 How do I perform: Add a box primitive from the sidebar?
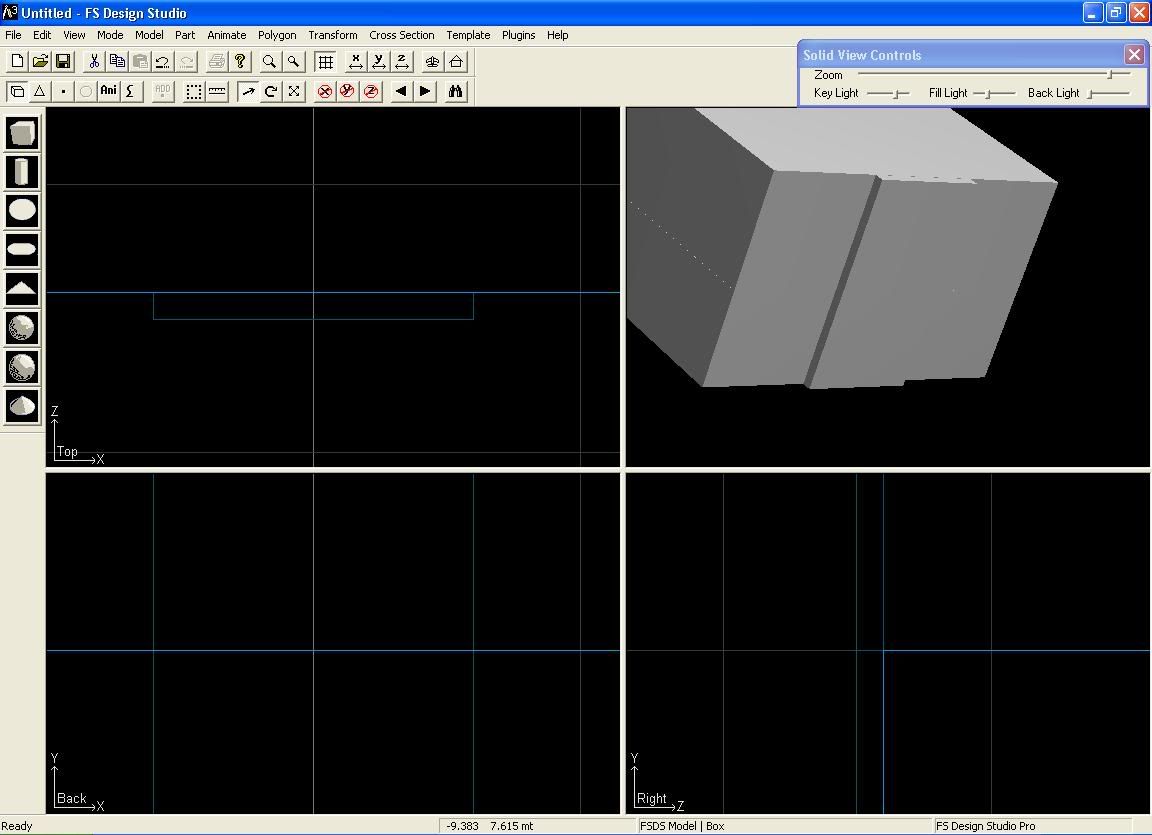click(22, 133)
